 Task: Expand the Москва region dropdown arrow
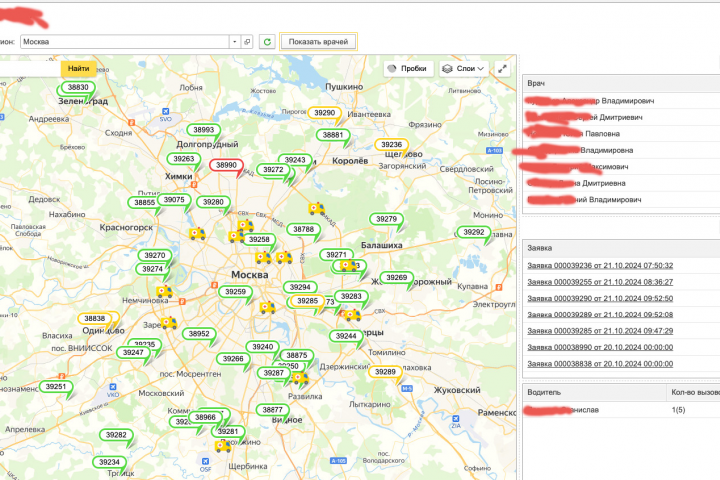[x=235, y=42]
